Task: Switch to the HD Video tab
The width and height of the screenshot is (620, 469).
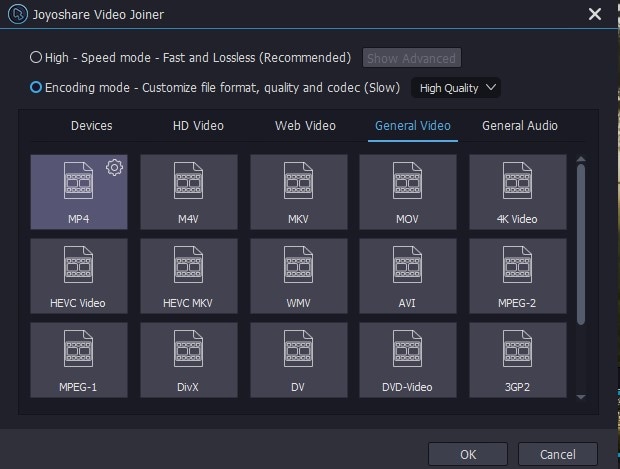Action: [x=198, y=126]
